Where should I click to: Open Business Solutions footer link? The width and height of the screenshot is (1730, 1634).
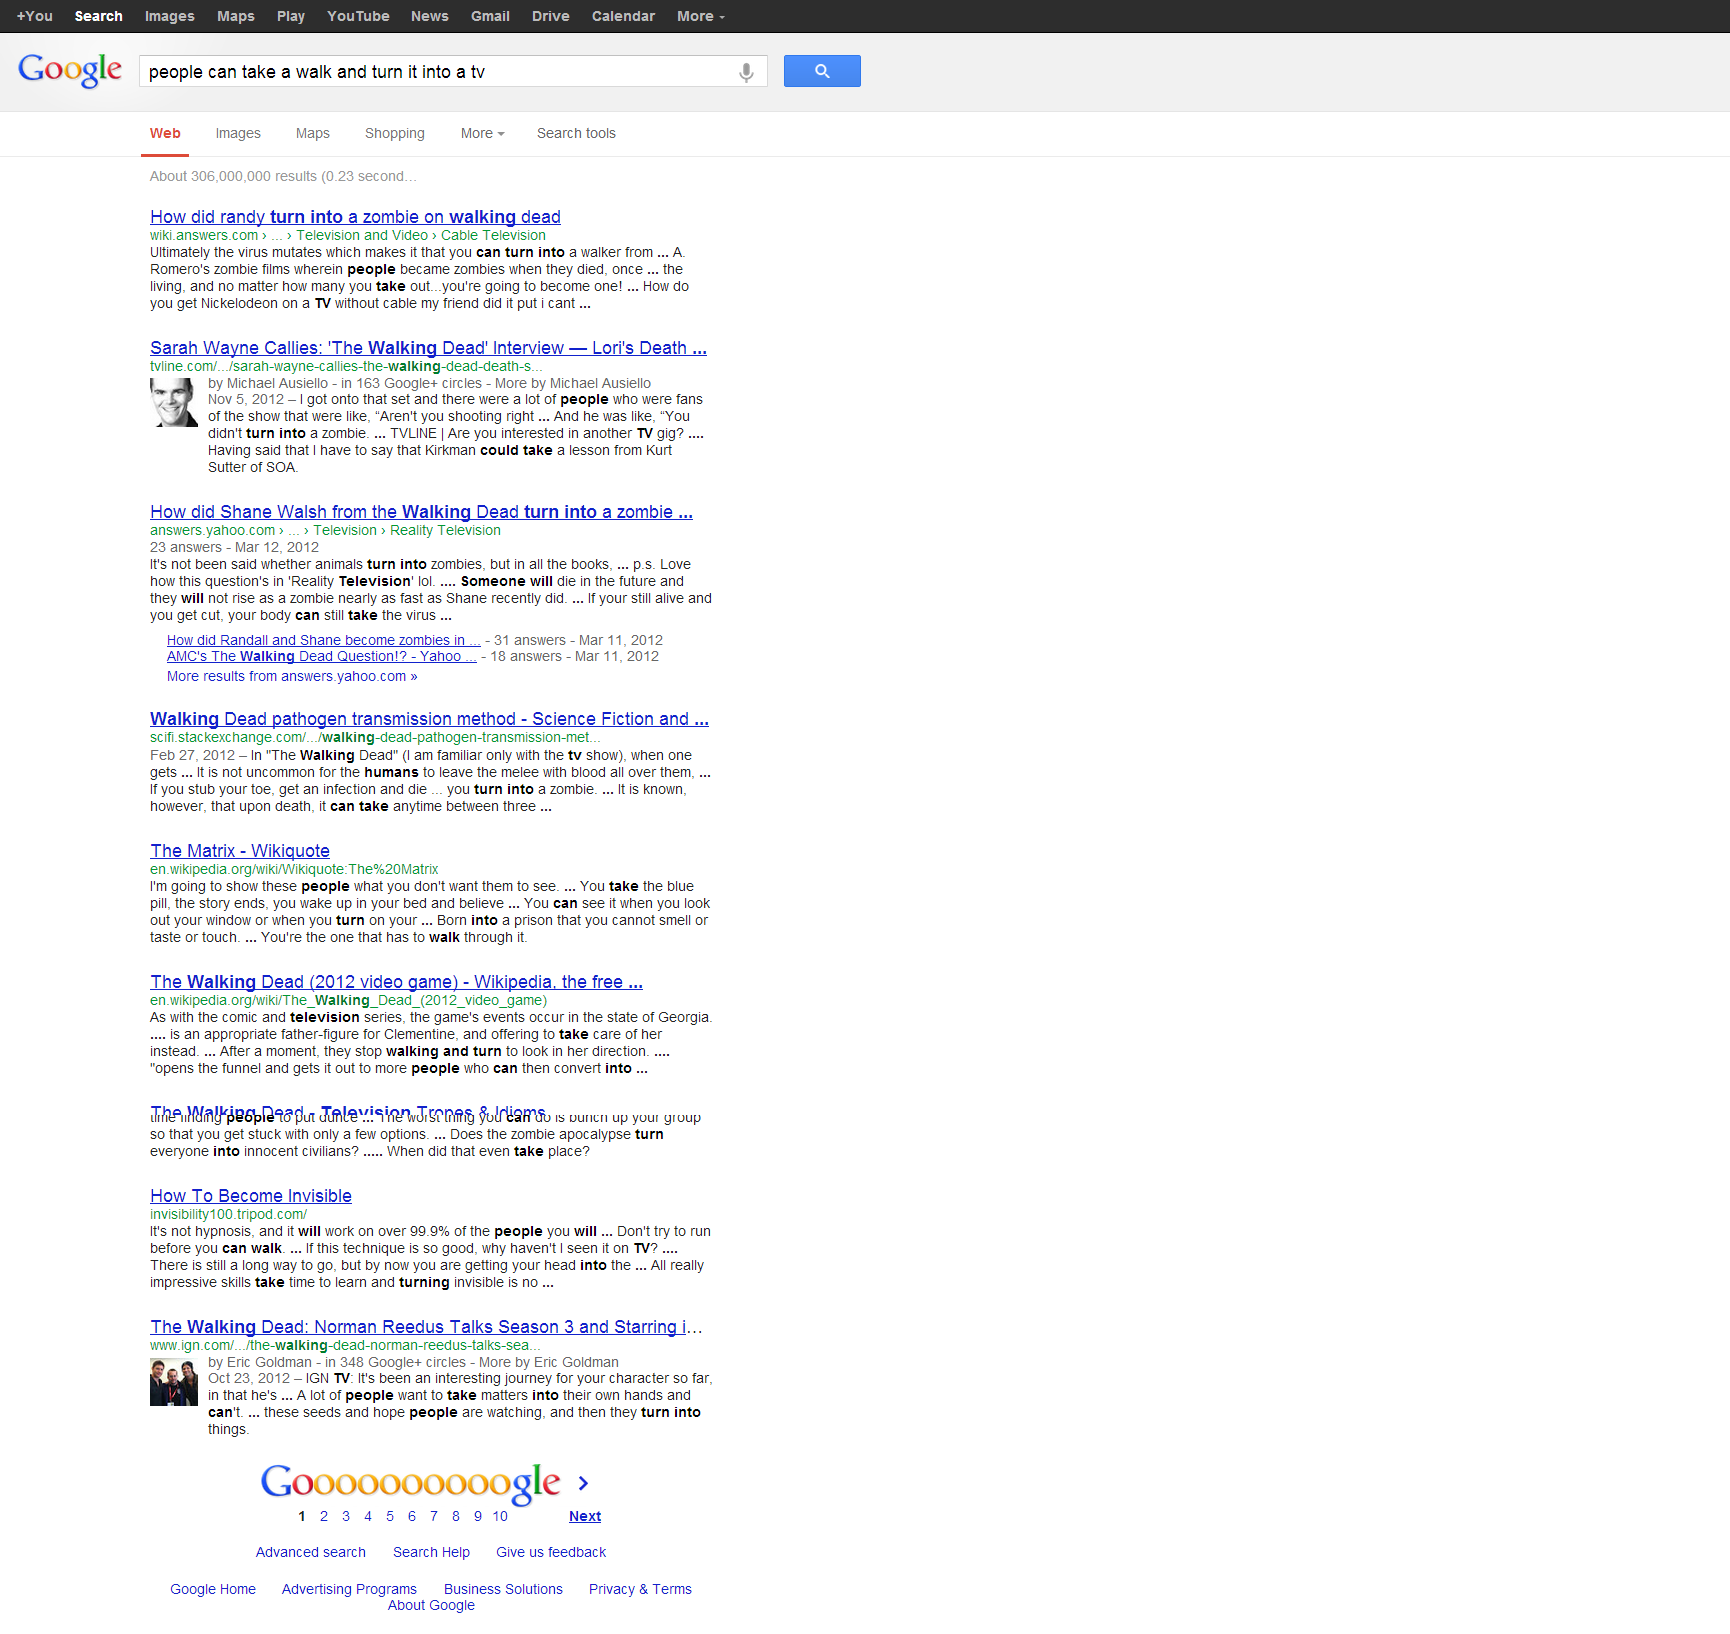click(x=503, y=1589)
